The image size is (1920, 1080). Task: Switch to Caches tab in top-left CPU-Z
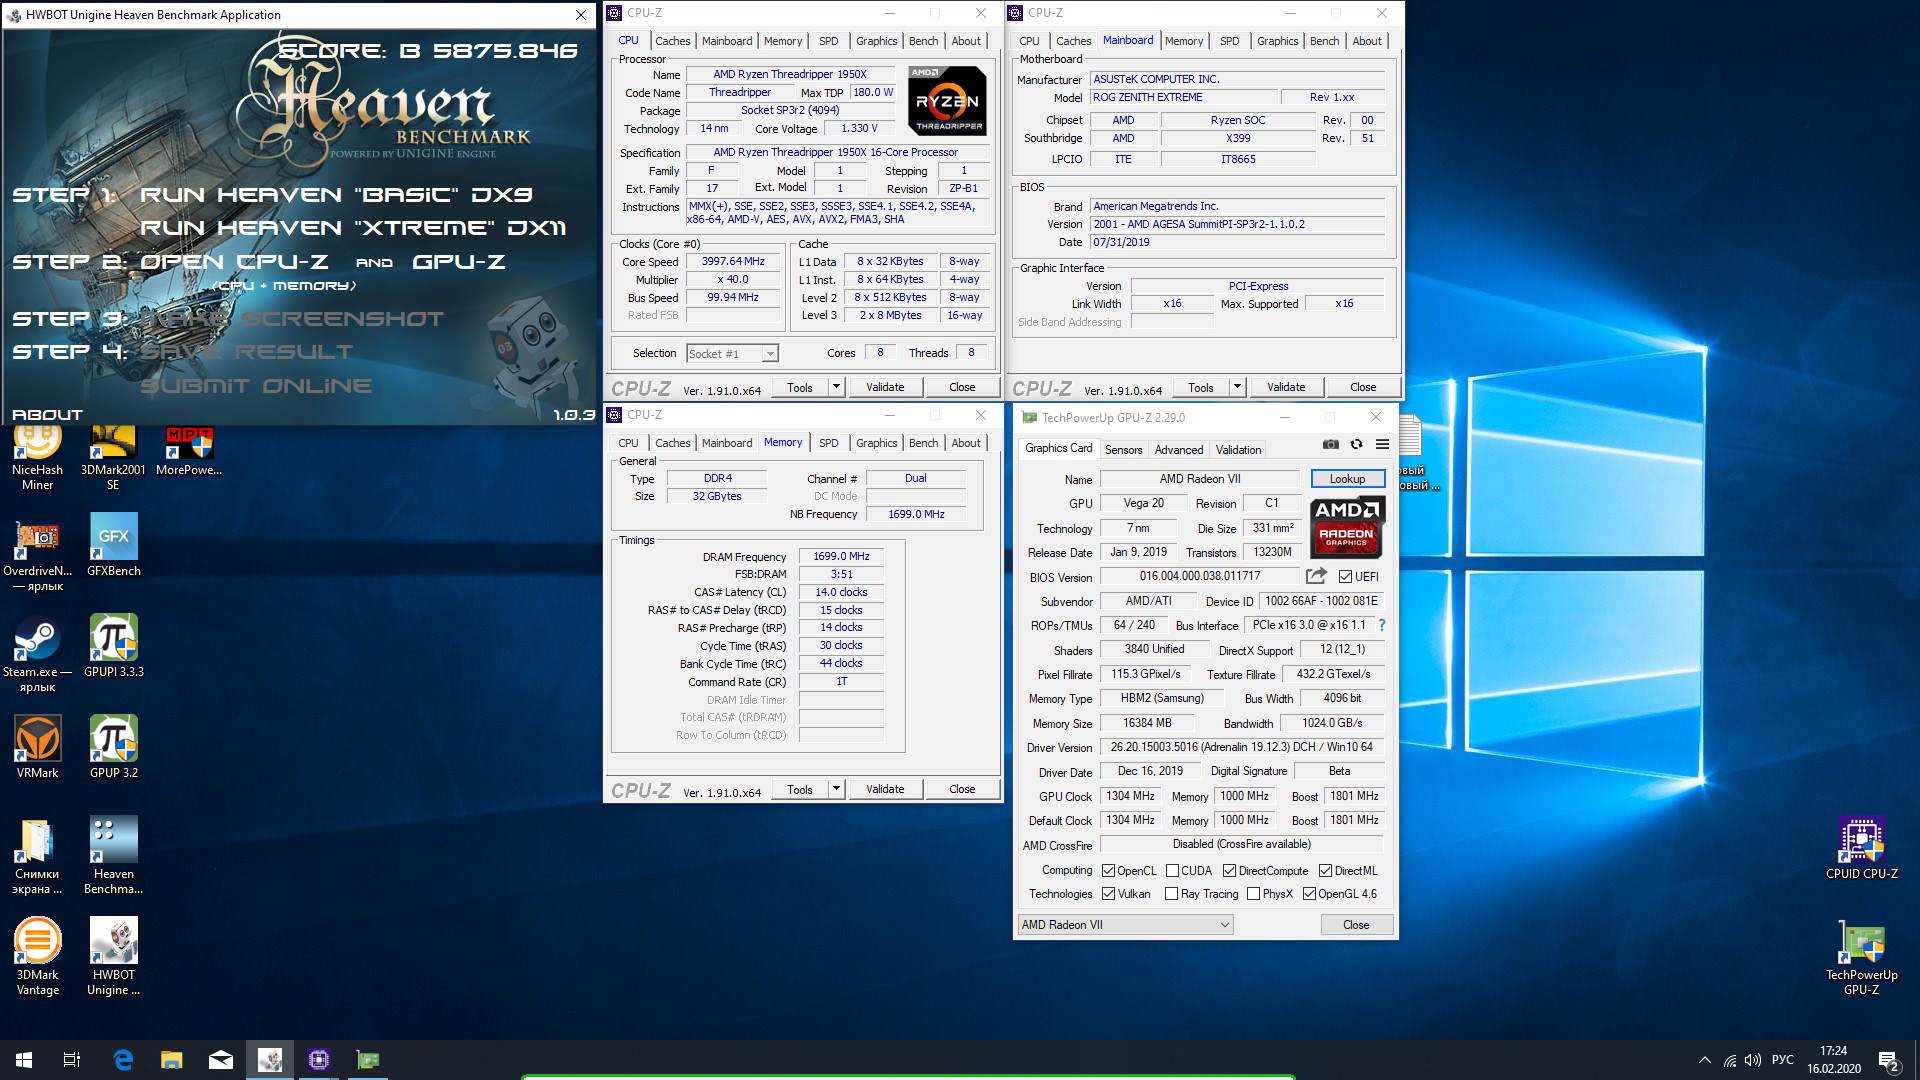pyautogui.click(x=672, y=41)
